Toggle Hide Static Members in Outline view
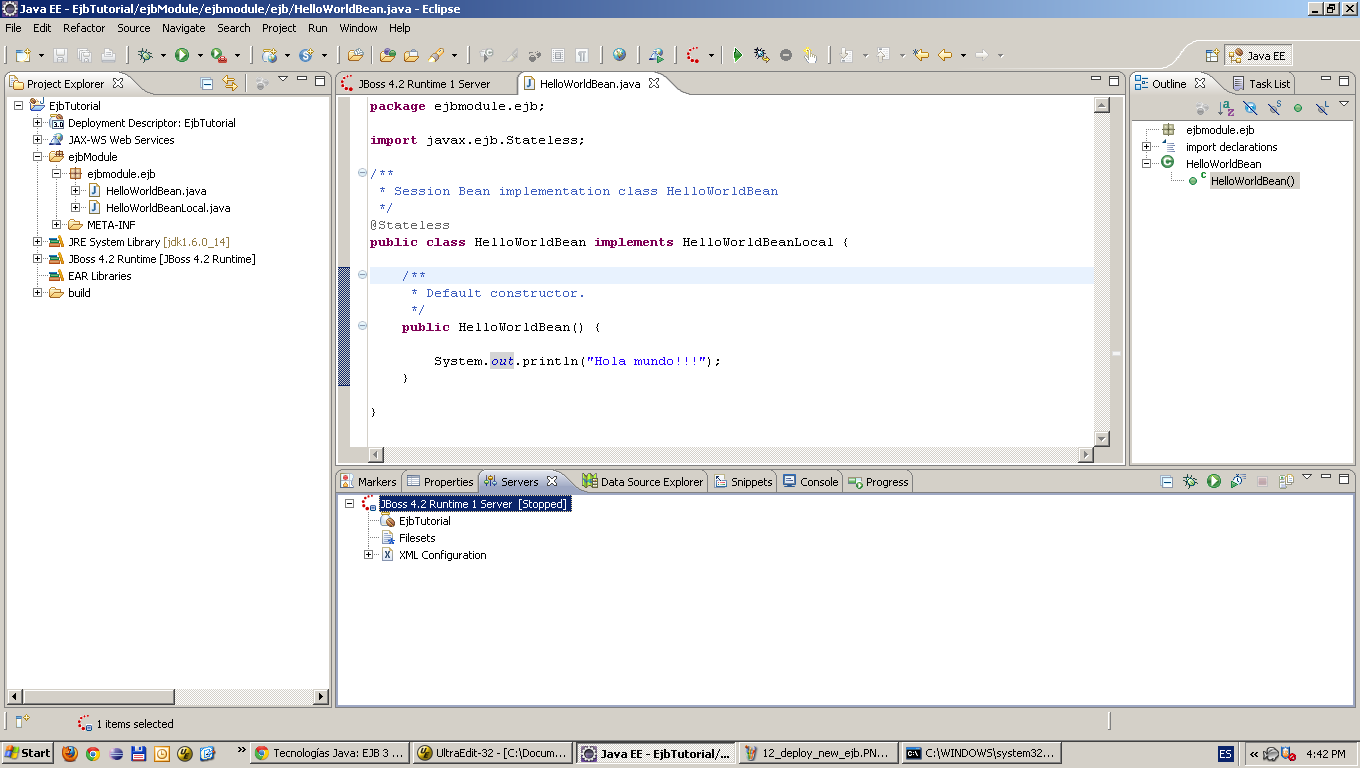This screenshot has height=768, width=1360. point(1274,105)
